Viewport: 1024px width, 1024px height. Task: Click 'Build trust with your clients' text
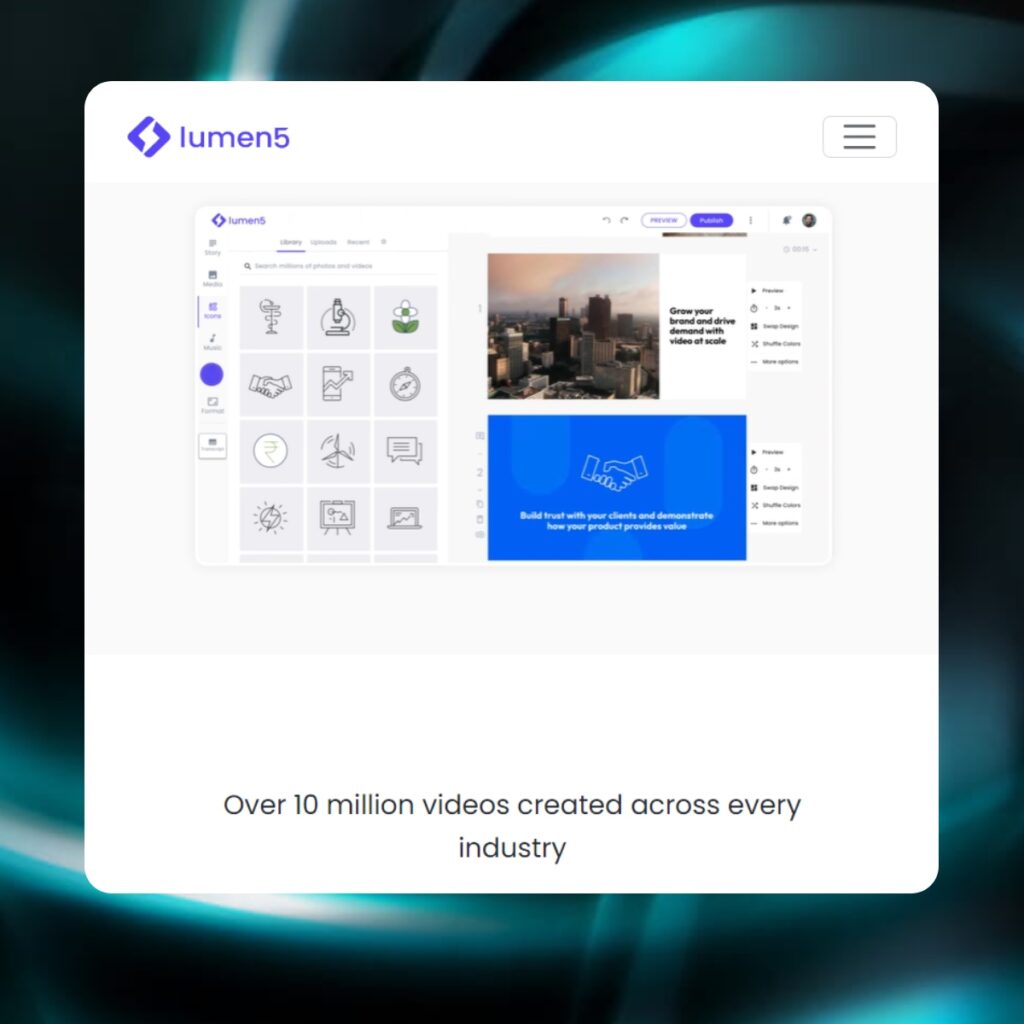click(616, 520)
